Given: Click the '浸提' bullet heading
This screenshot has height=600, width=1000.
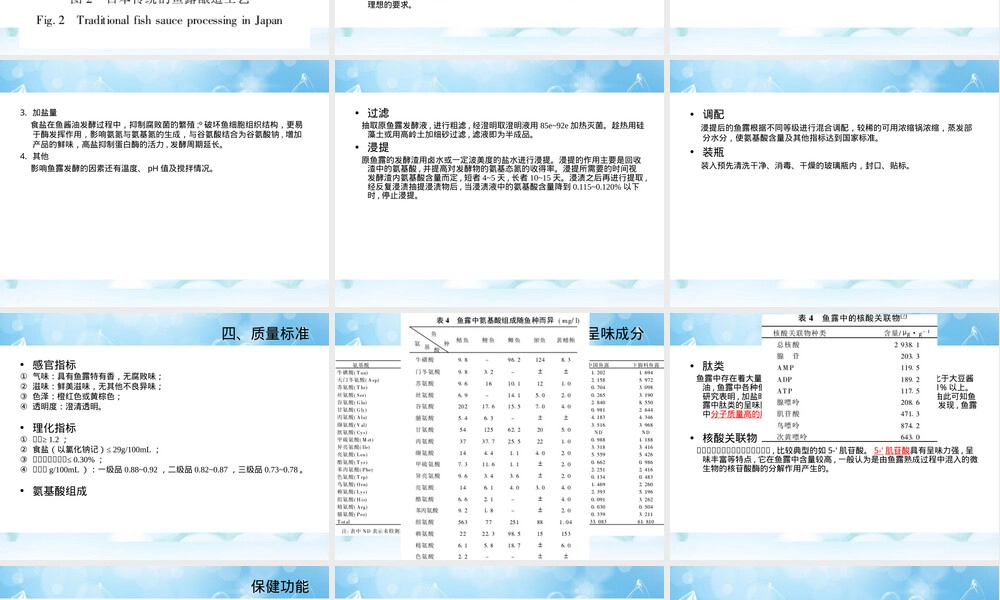Looking at the screenshot, I should pyautogui.click(x=378, y=147).
